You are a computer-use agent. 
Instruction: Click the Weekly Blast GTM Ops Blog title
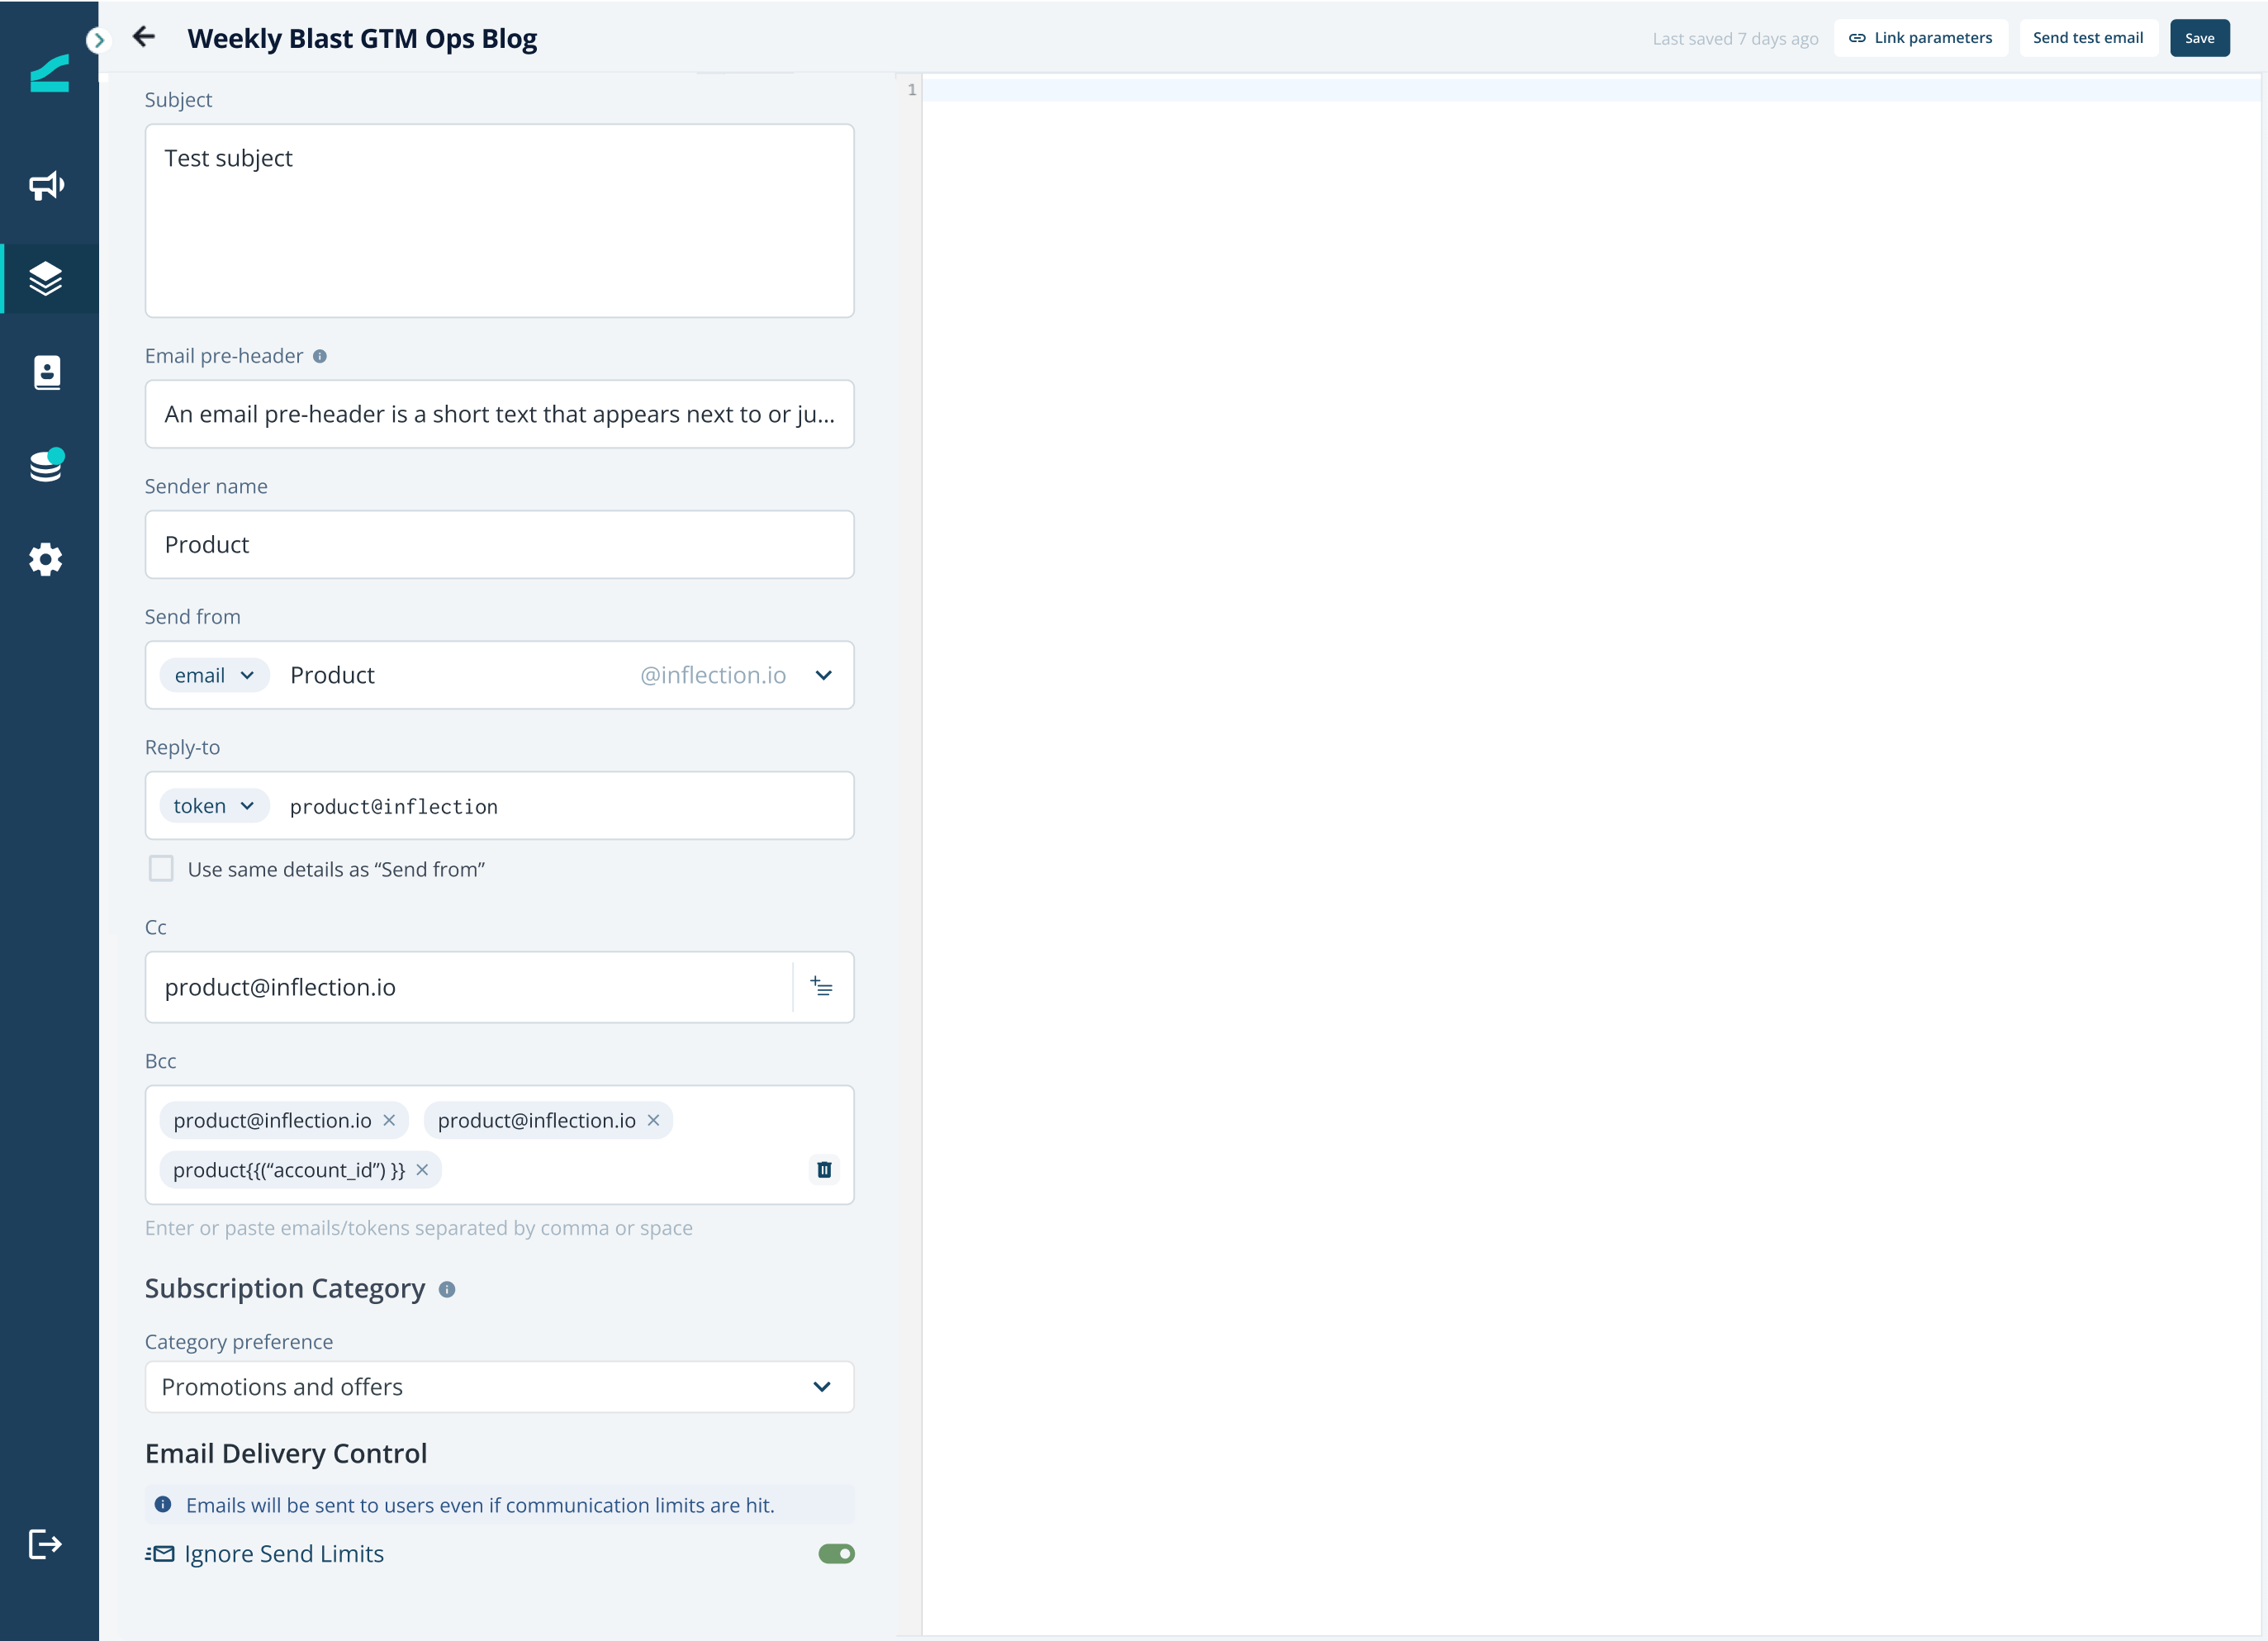[x=362, y=38]
